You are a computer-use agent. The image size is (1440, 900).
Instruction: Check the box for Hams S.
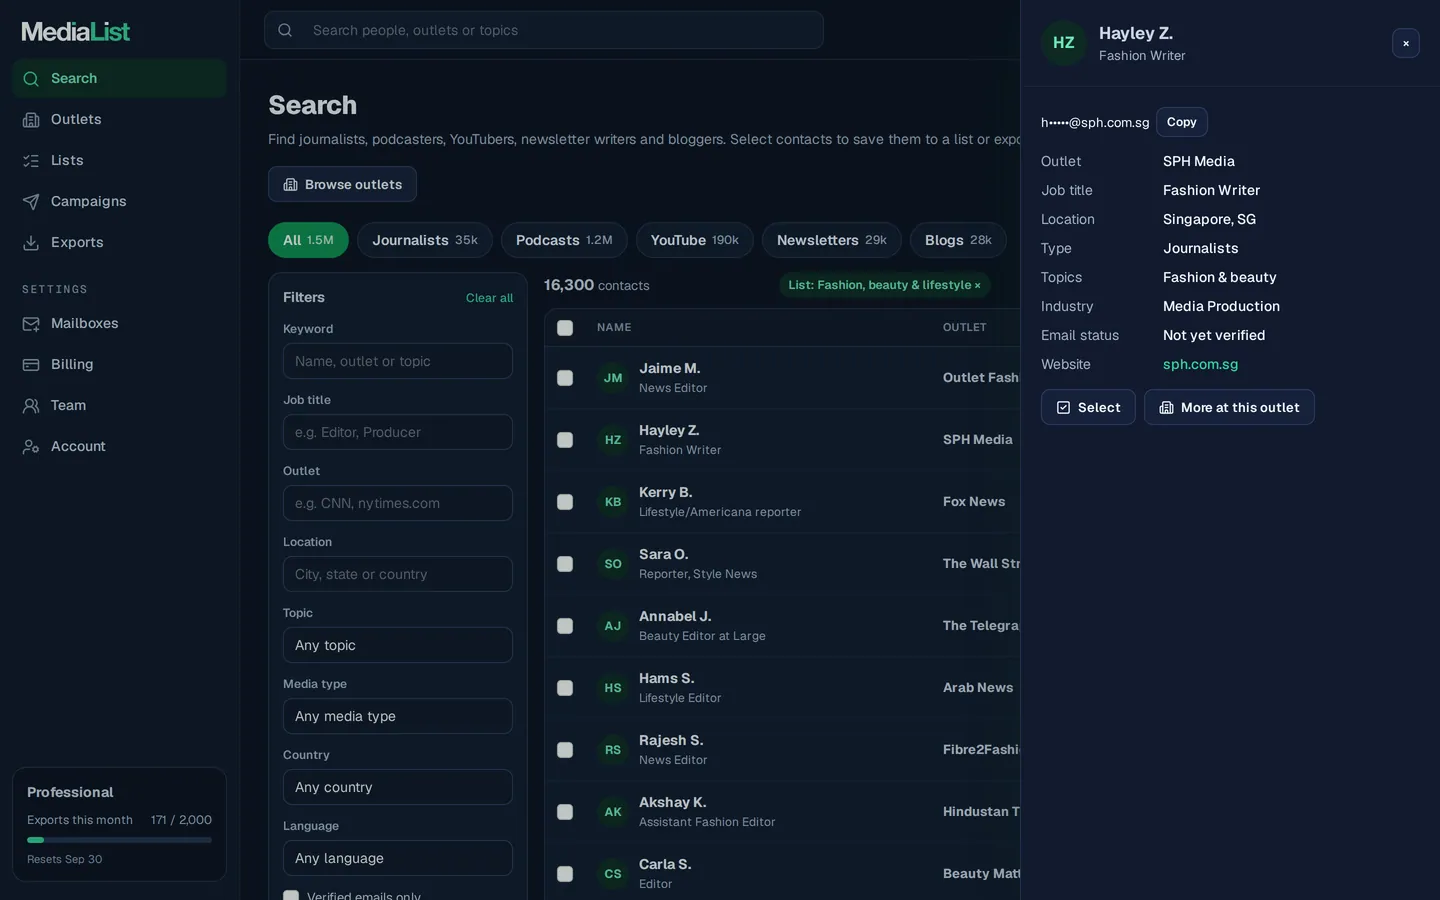click(x=565, y=688)
